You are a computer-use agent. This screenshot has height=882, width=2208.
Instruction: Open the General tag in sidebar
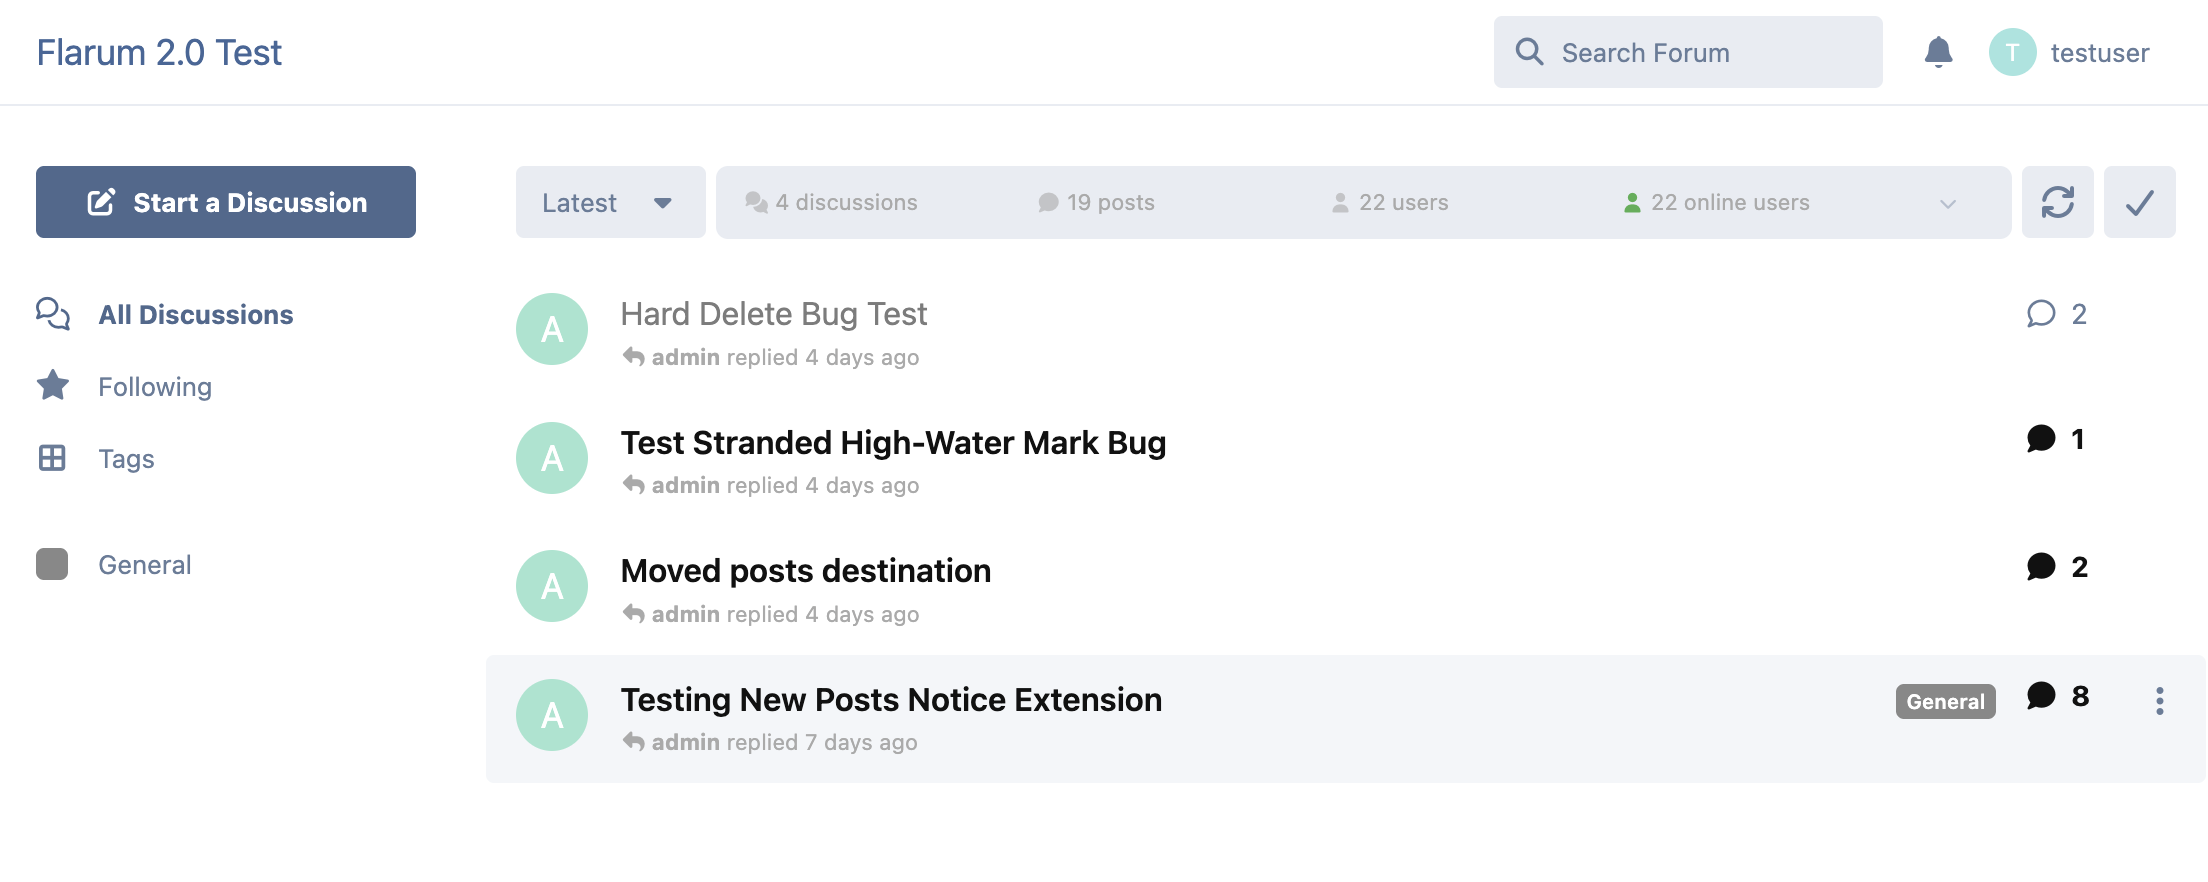coord(144,564)
